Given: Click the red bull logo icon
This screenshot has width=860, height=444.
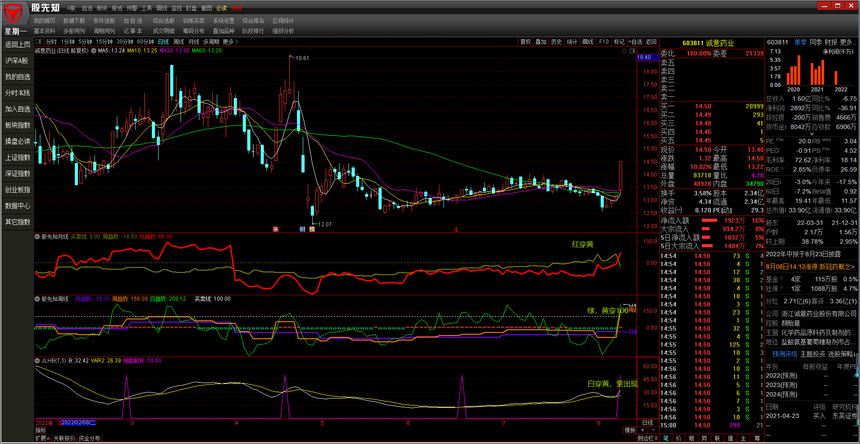Looking at the screenshot, I should (x=14, y=11).
